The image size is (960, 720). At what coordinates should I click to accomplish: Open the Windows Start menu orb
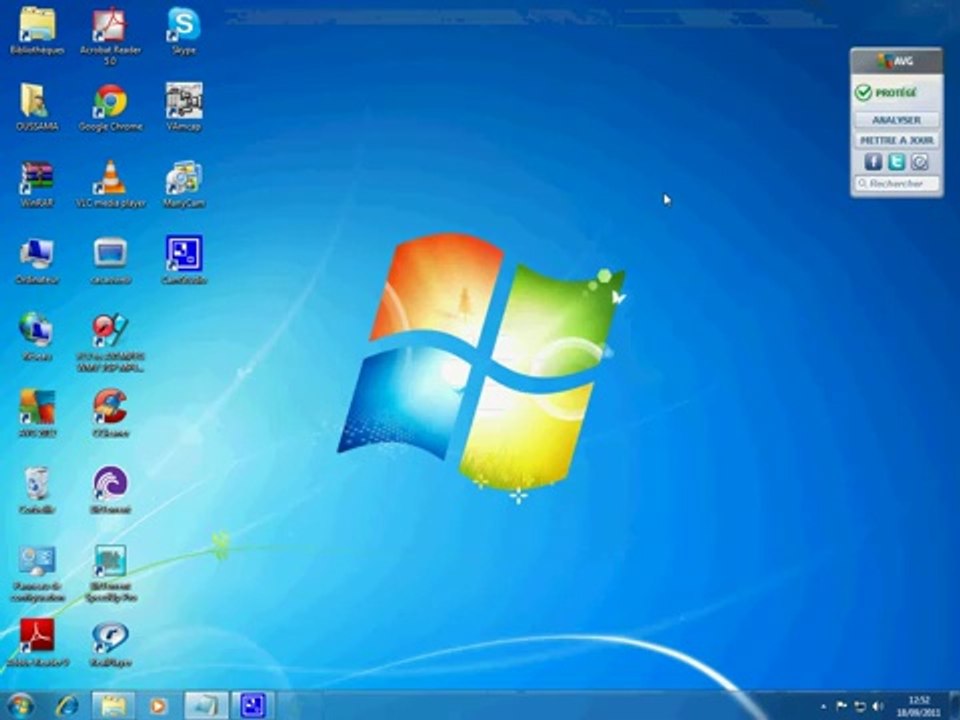(x=20, y=705)
